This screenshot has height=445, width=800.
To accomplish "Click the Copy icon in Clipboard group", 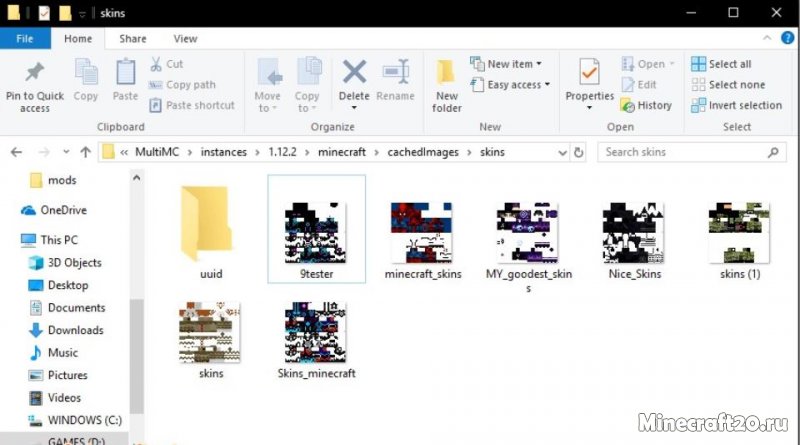I will tap(86, 73).
